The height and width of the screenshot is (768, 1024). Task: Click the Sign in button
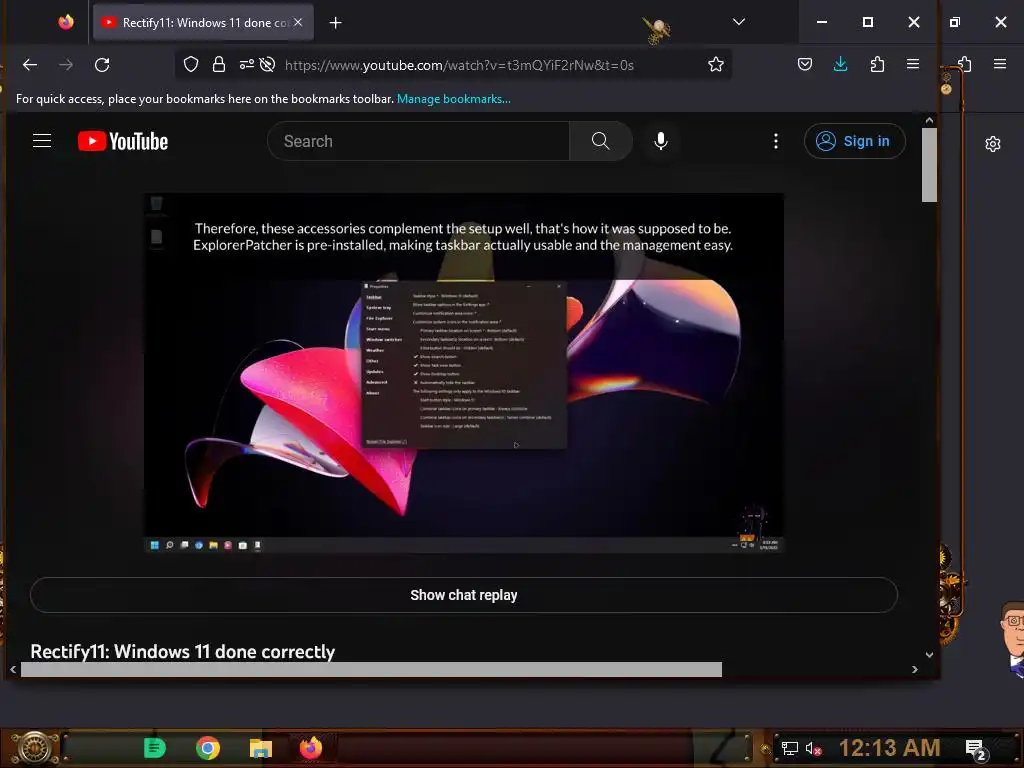(854, 141)
